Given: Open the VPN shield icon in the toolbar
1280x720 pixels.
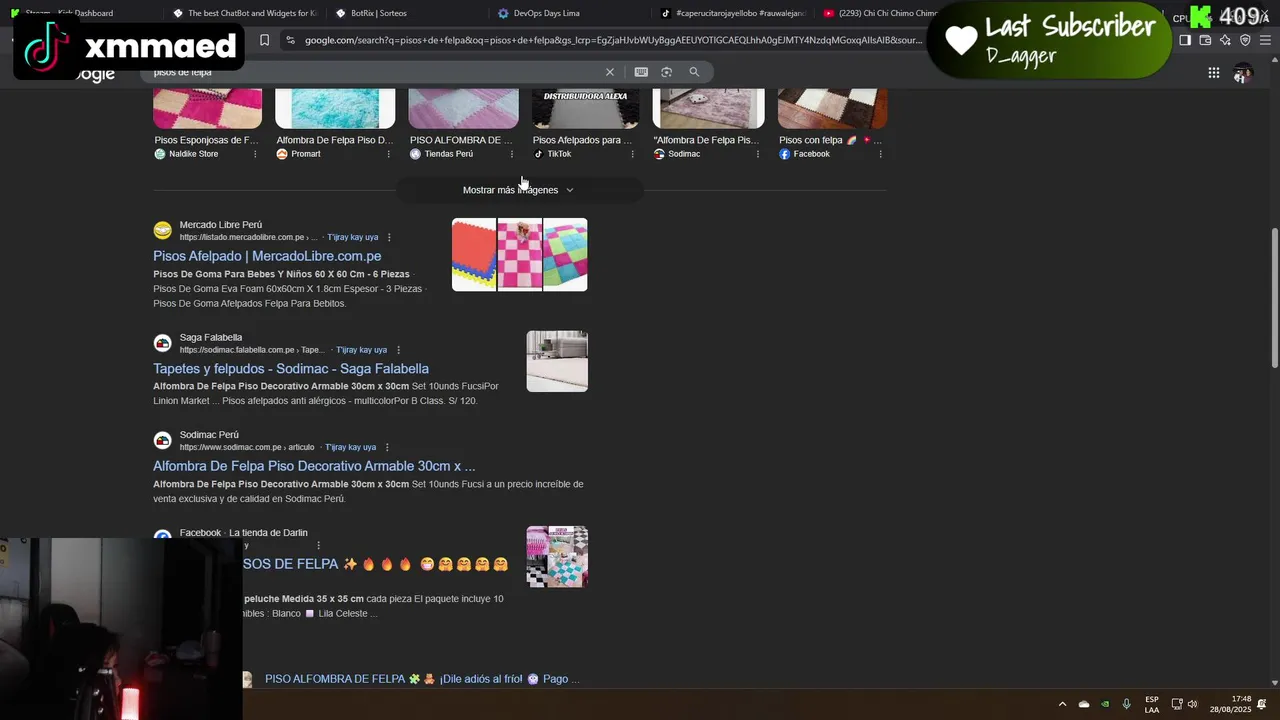Looking at the screenshot, I should coord(1245,40).
